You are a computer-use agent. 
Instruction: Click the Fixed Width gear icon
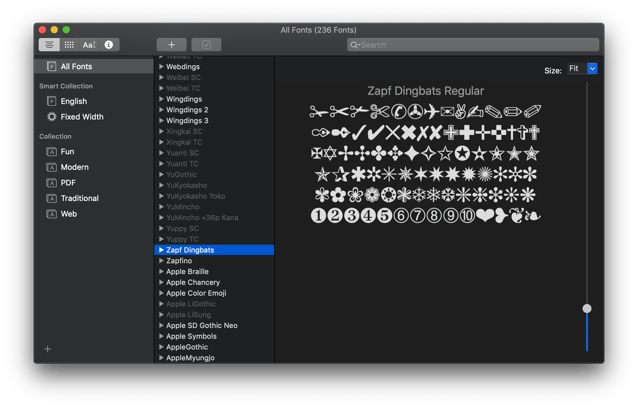(51, 117)
